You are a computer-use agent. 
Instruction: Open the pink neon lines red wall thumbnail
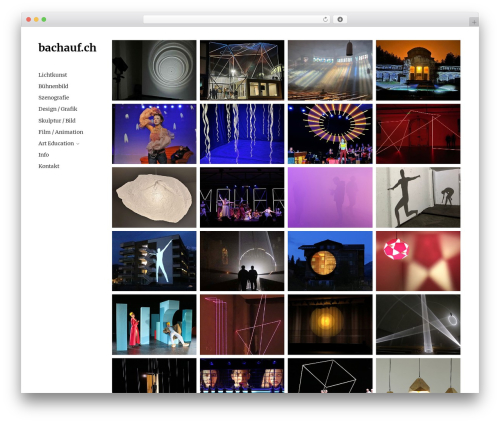[242, 325]
